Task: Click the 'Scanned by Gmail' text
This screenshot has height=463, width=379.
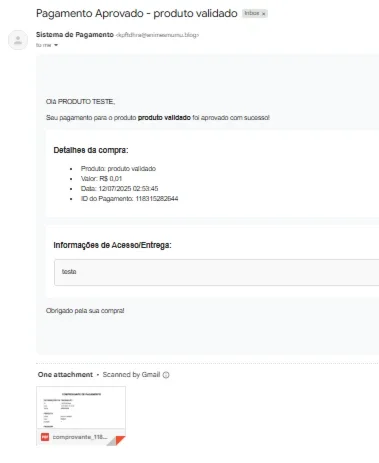Action: click(131, 375)
